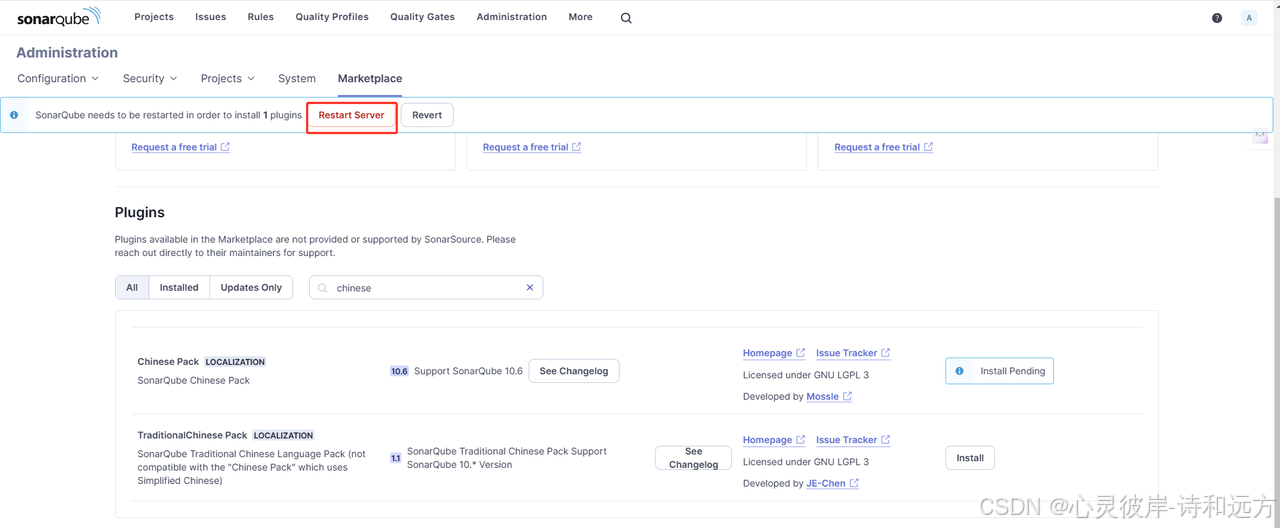Go to Quality Profiles
Screen dimensions: 1280x528
(x=332, y=17)
